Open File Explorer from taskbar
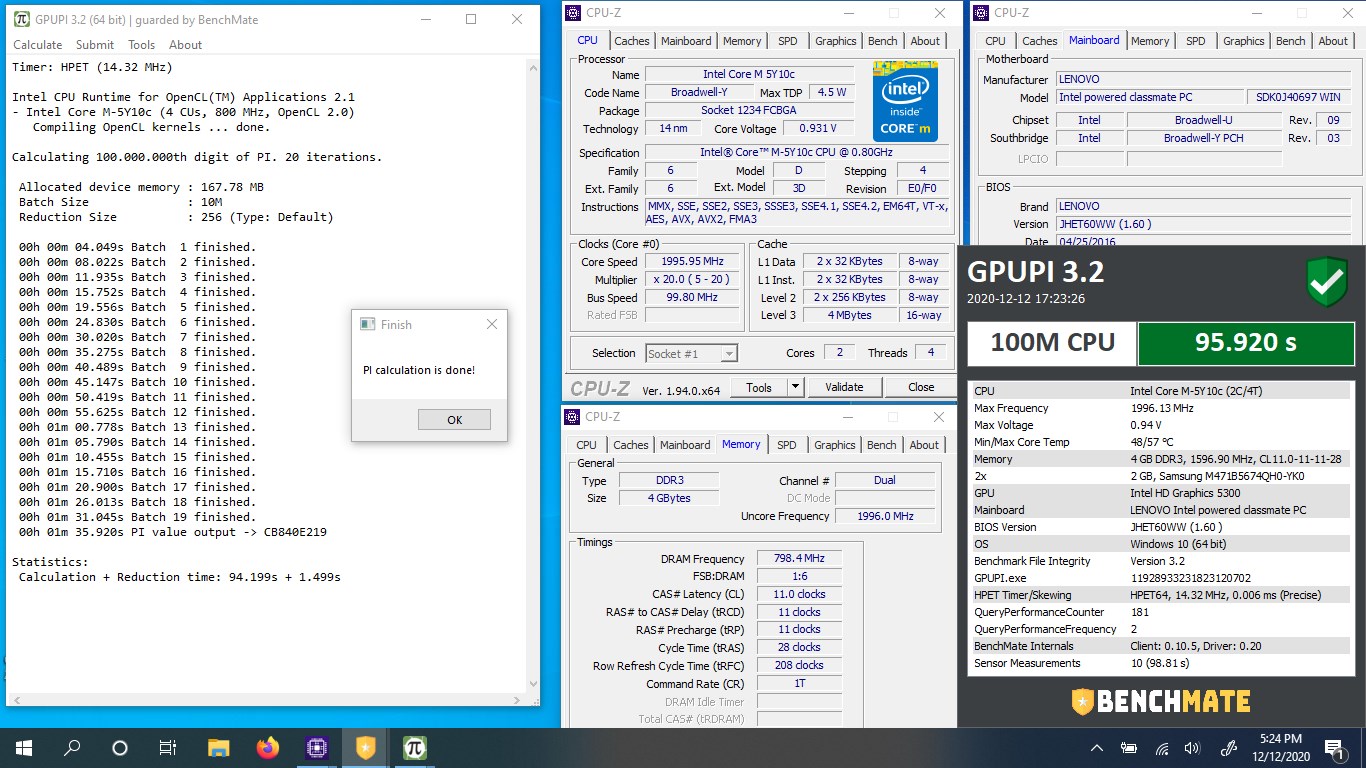Image resolution: width=1366 pixels, height=768 pixels. tap(218, 747)
